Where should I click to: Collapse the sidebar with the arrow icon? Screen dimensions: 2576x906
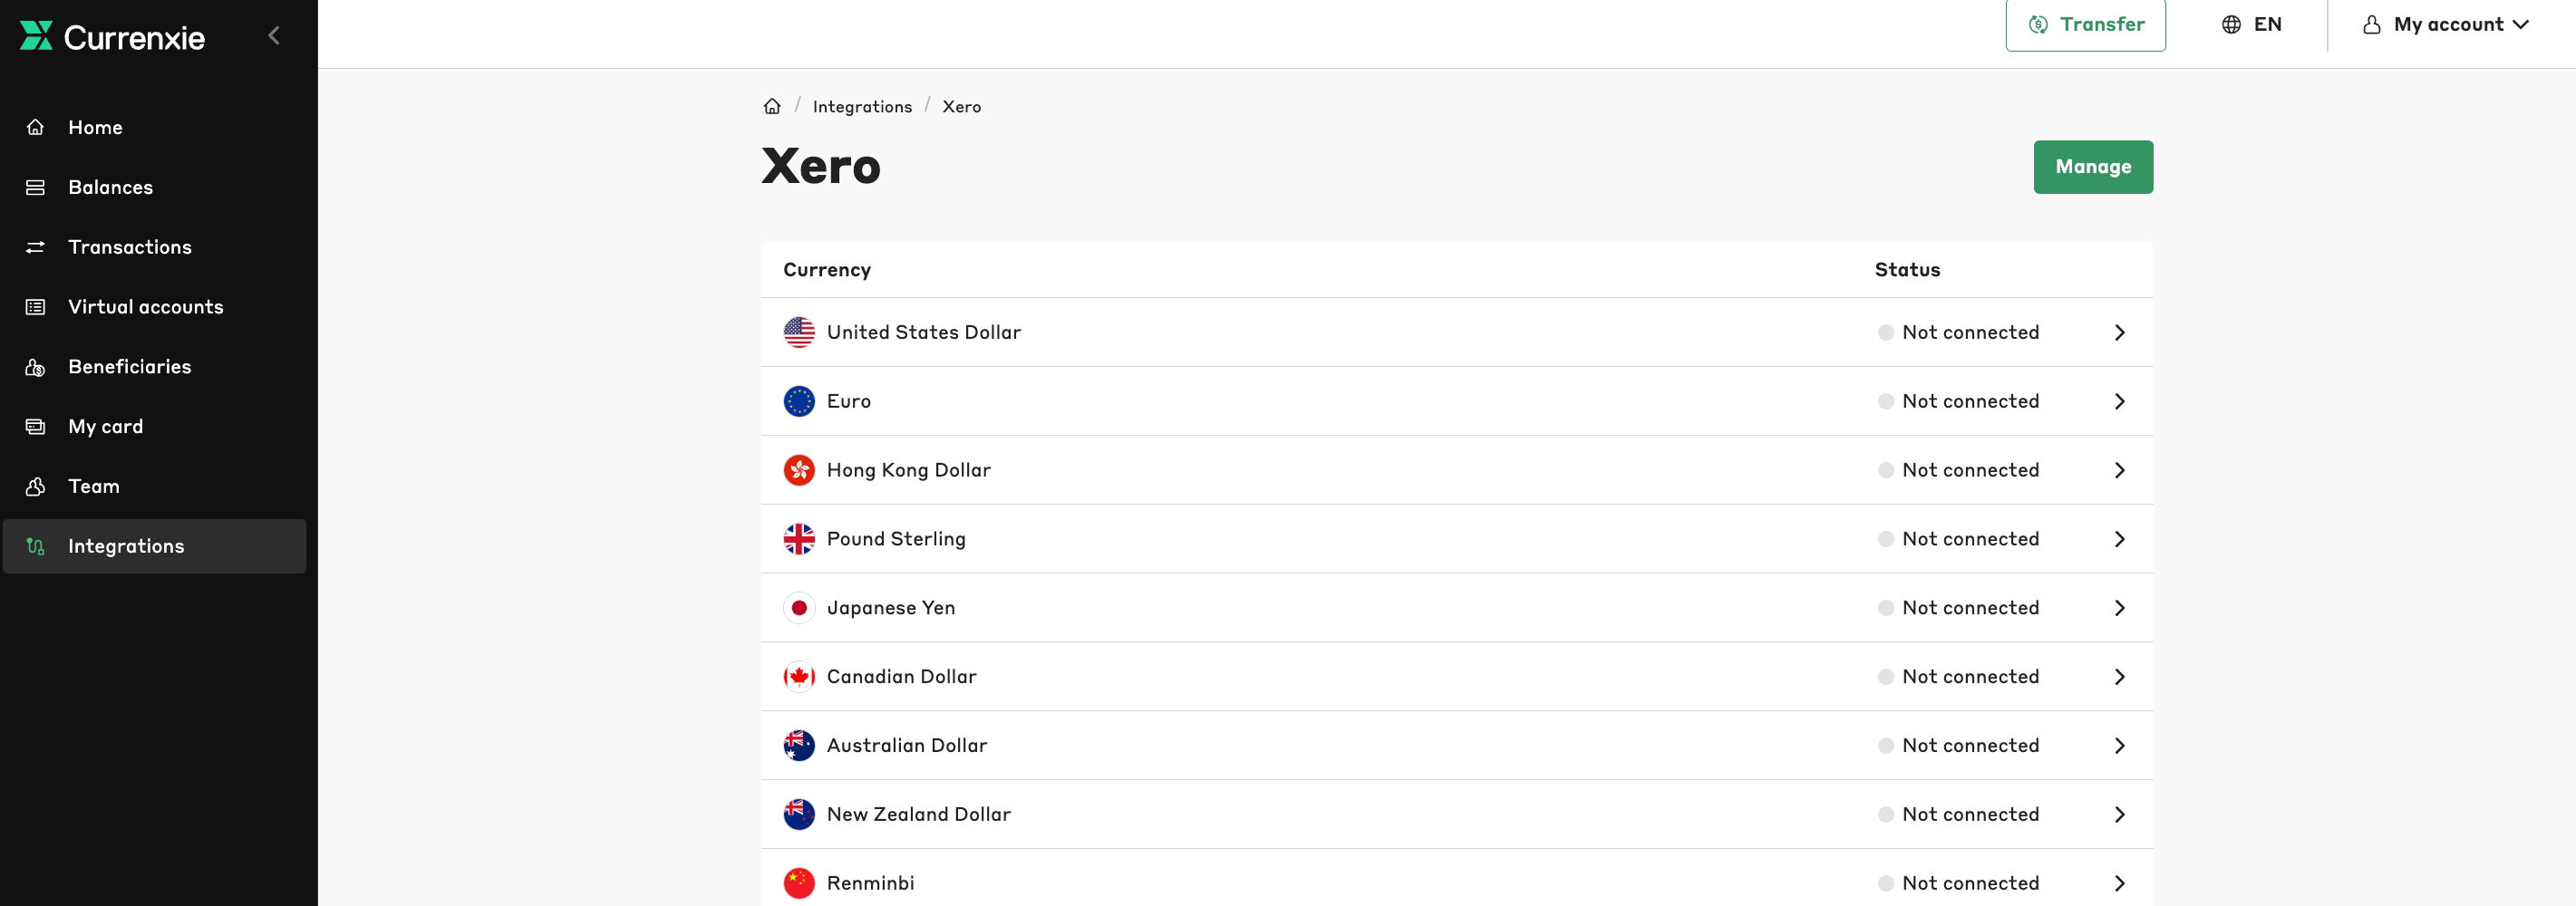click(x=274, y=36)
